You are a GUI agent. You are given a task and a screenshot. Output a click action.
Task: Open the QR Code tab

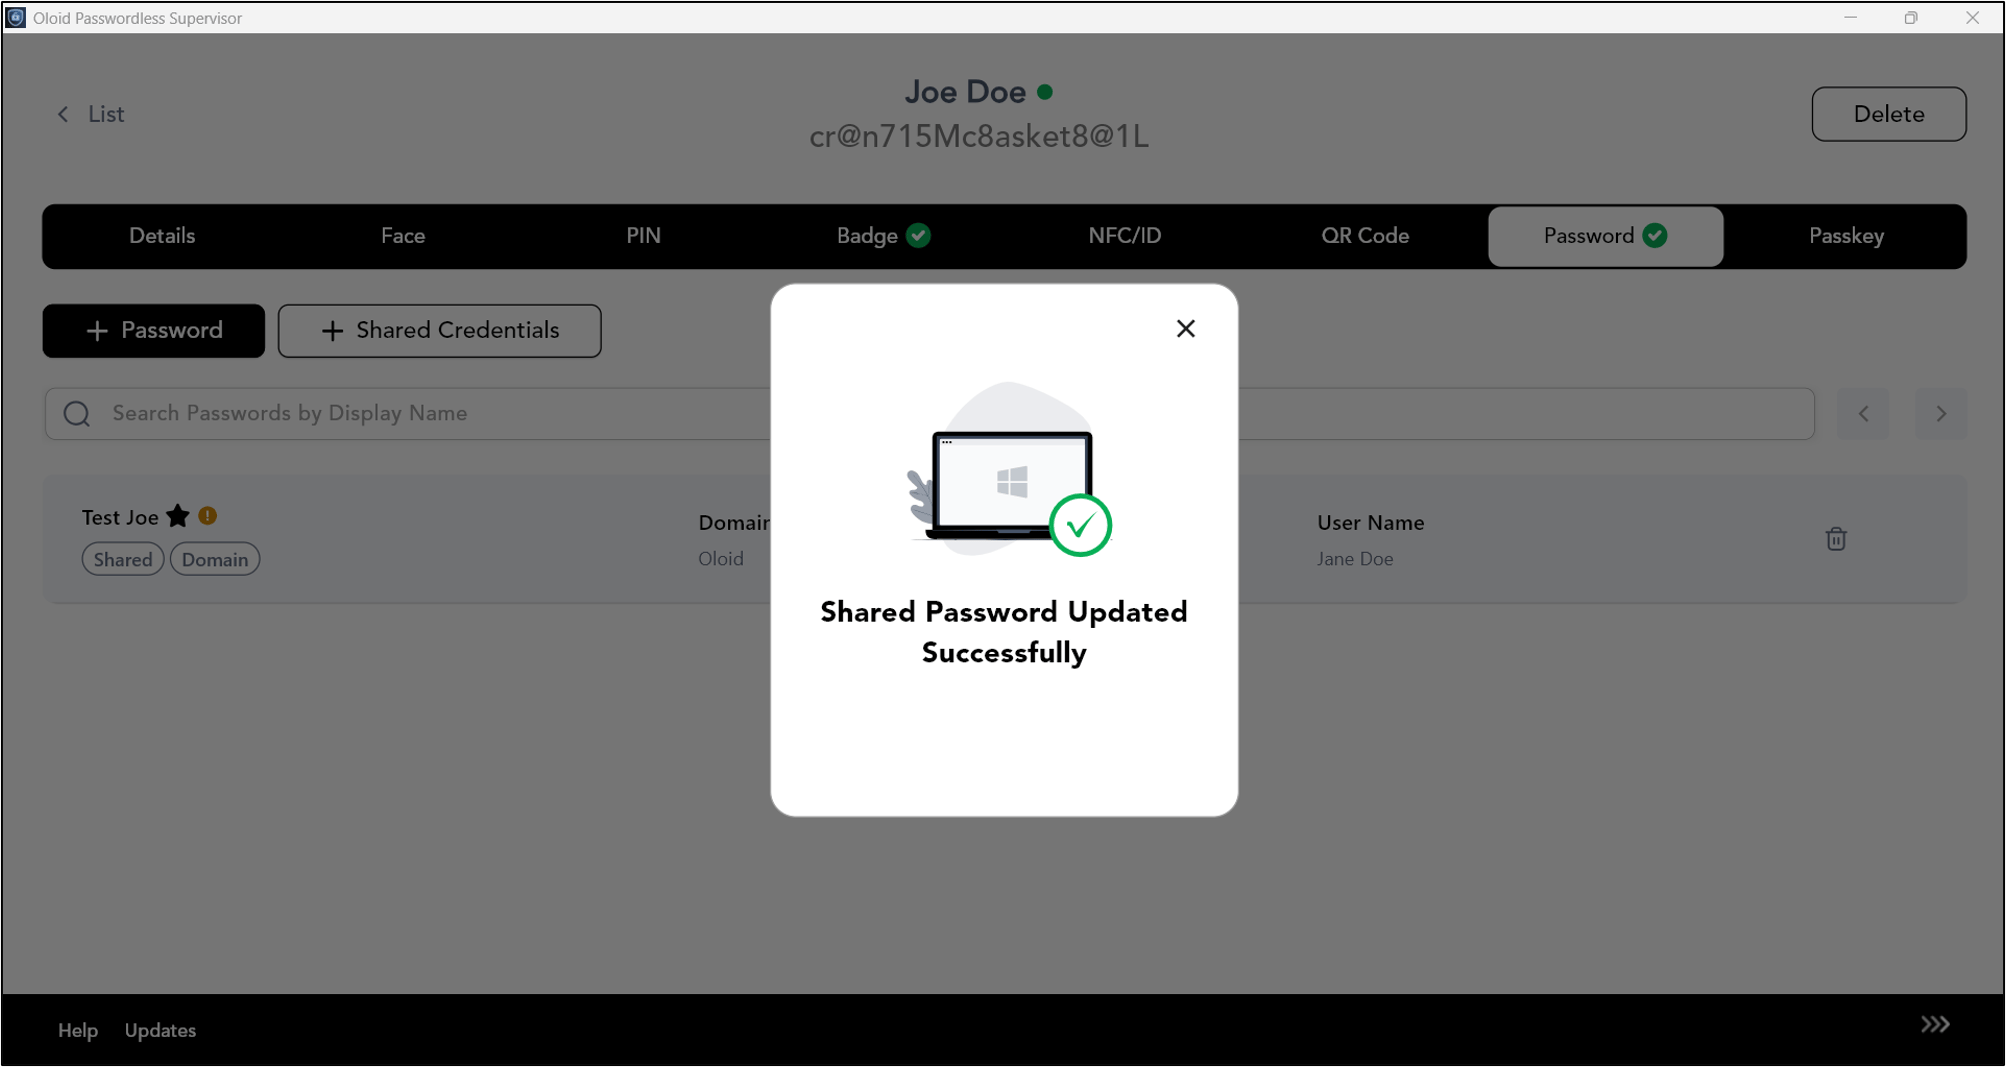click(x=1365, y=236)
